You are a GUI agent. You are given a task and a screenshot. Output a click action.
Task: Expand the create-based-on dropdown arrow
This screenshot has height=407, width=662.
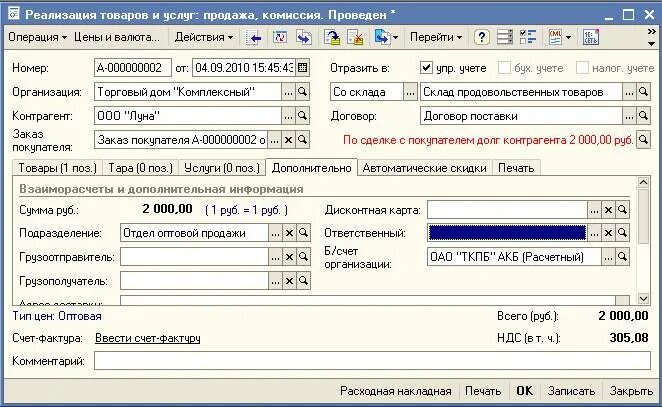395,38
